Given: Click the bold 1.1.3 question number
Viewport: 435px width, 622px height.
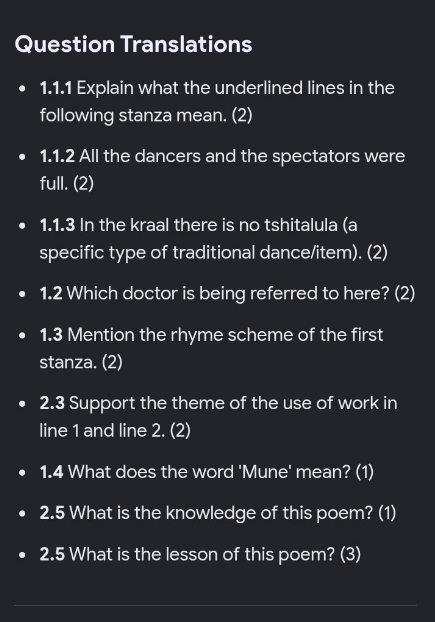Looking at the screenshot, I should tap(57, 225).
